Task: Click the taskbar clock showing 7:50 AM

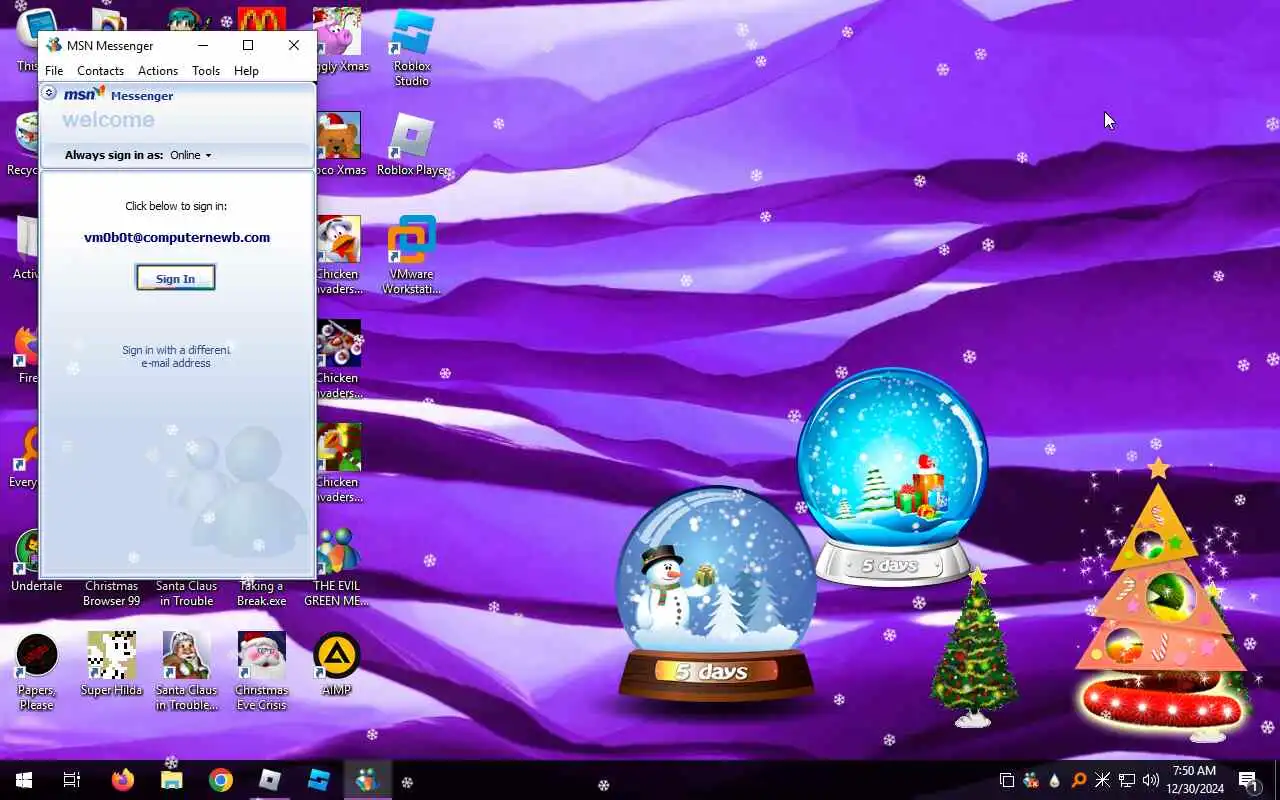Action: click(1194, 780)
